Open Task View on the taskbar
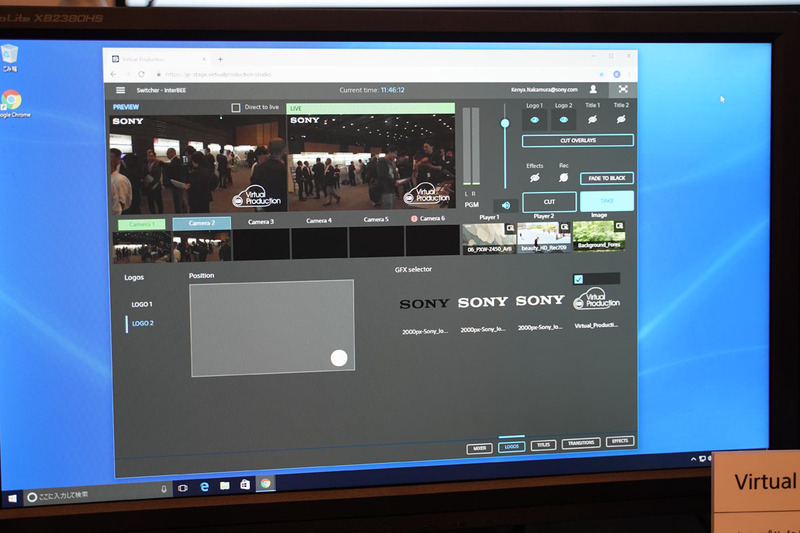Image resolution: width=800 pixels, height=533 pixels. click(183, 488)
